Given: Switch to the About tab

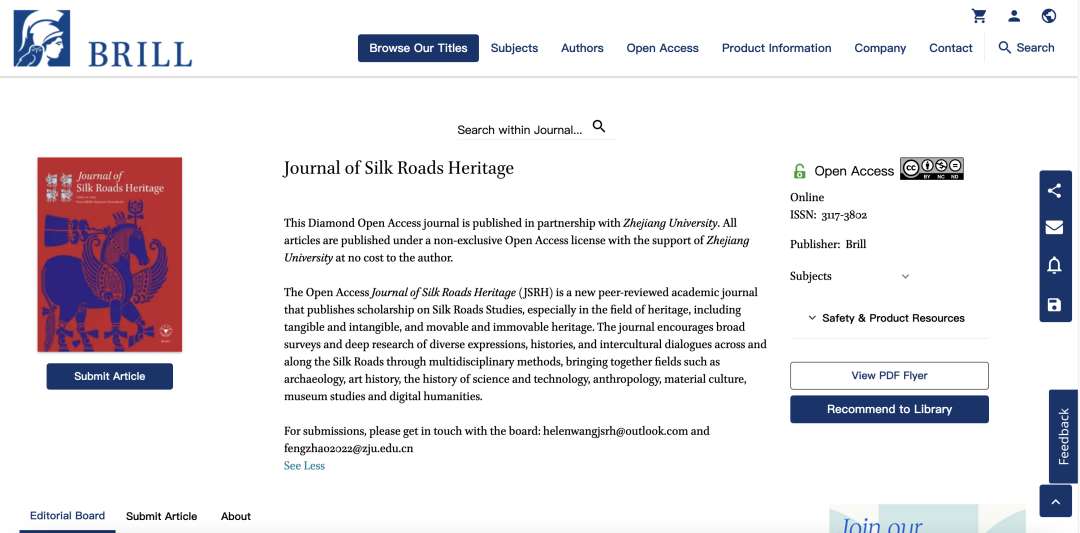Looking at the screenshot, I should (x=236, y=516).
